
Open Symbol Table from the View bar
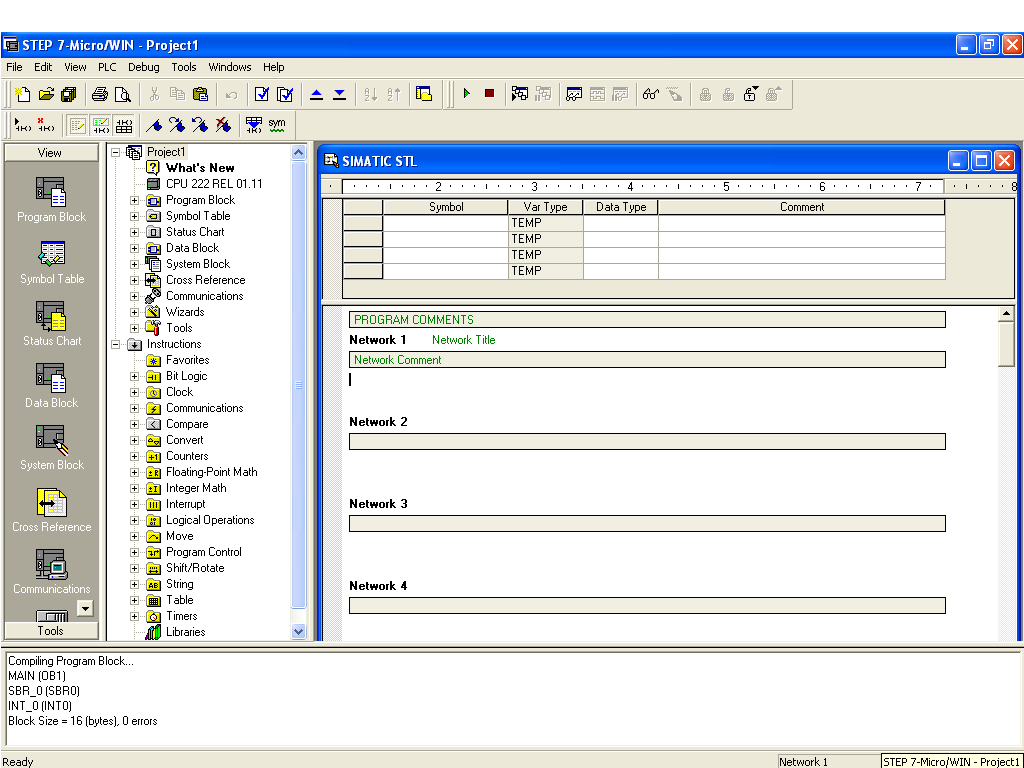click(51, 262)
